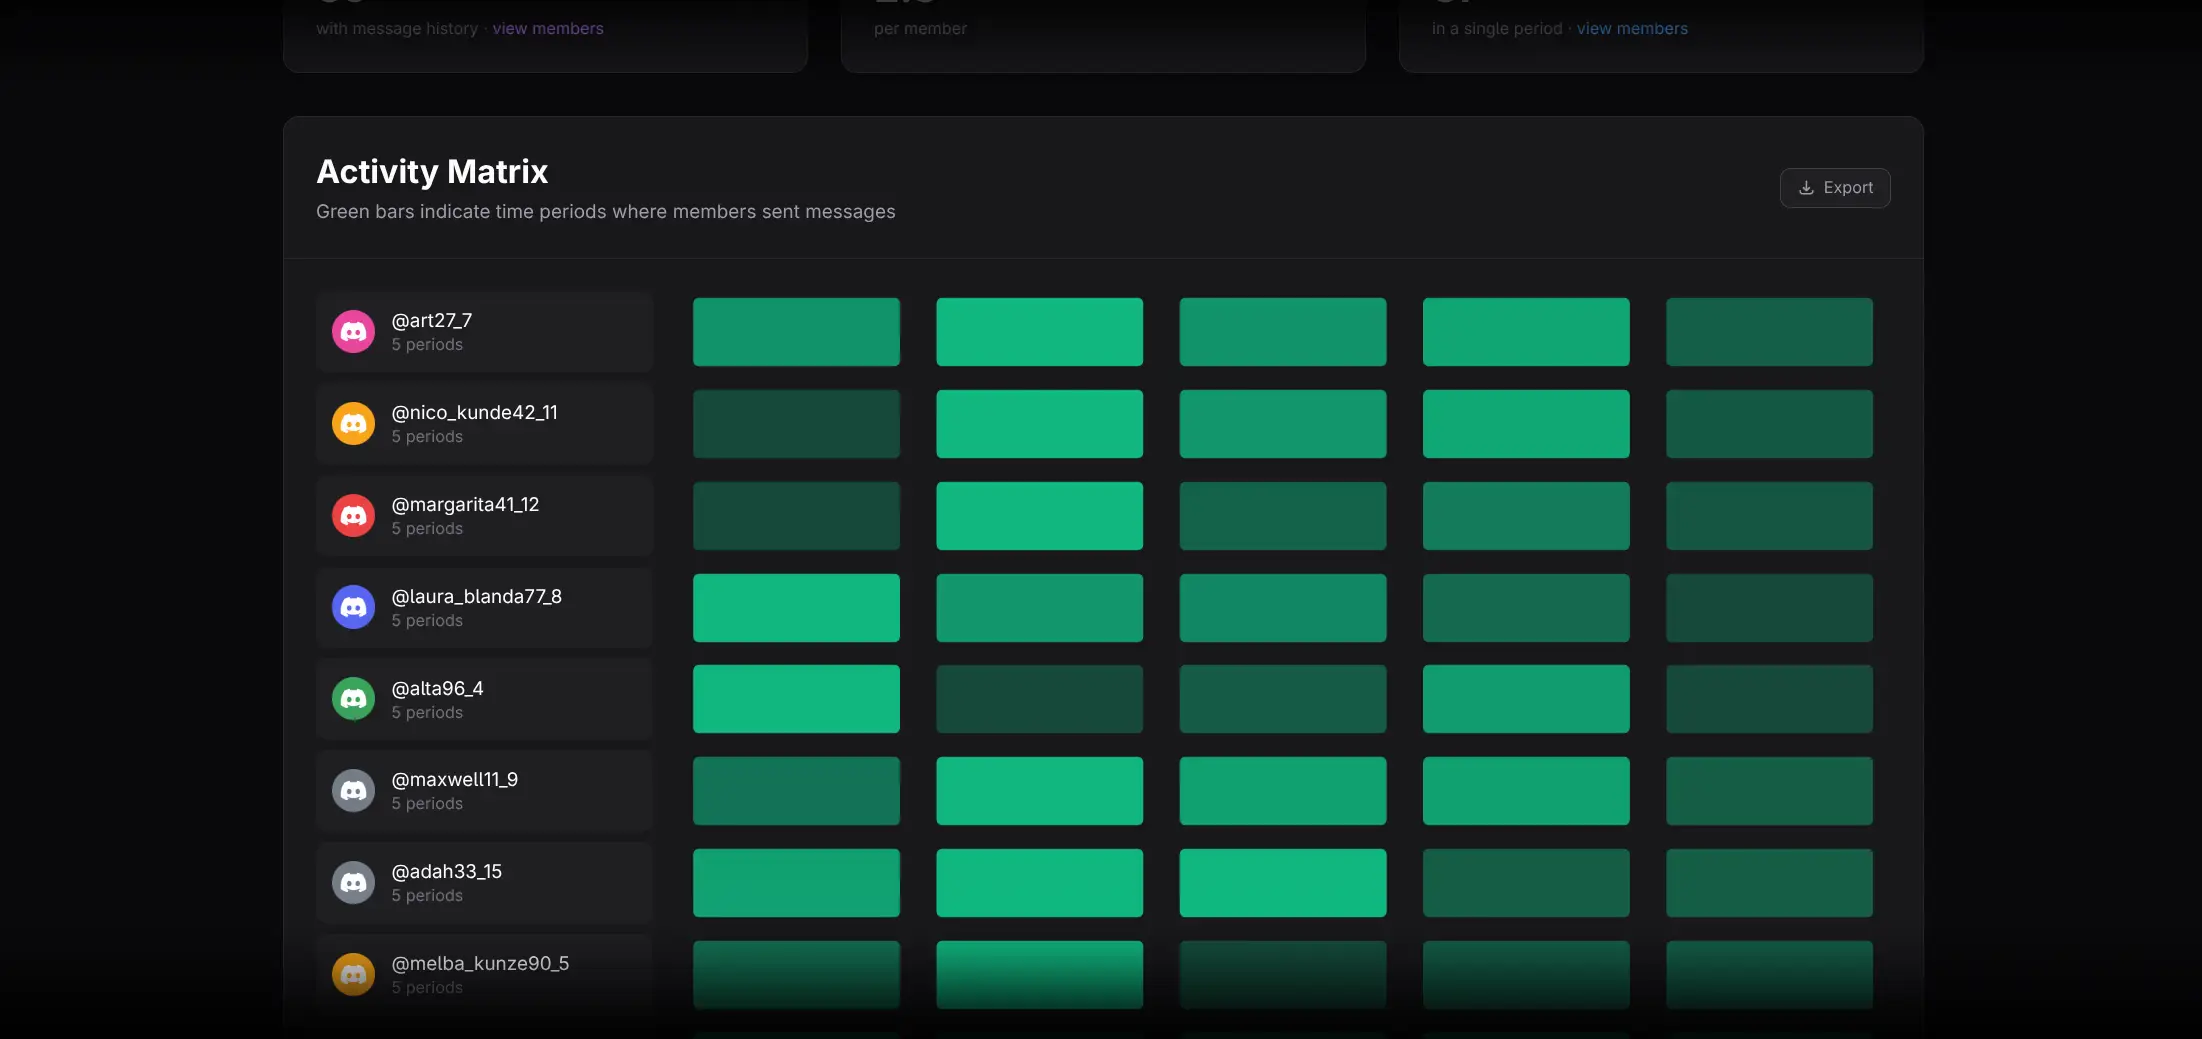Click @art27_7 pink Discord avatar
This screenshot has height=1039, width=2202.
tap(353, 332)
